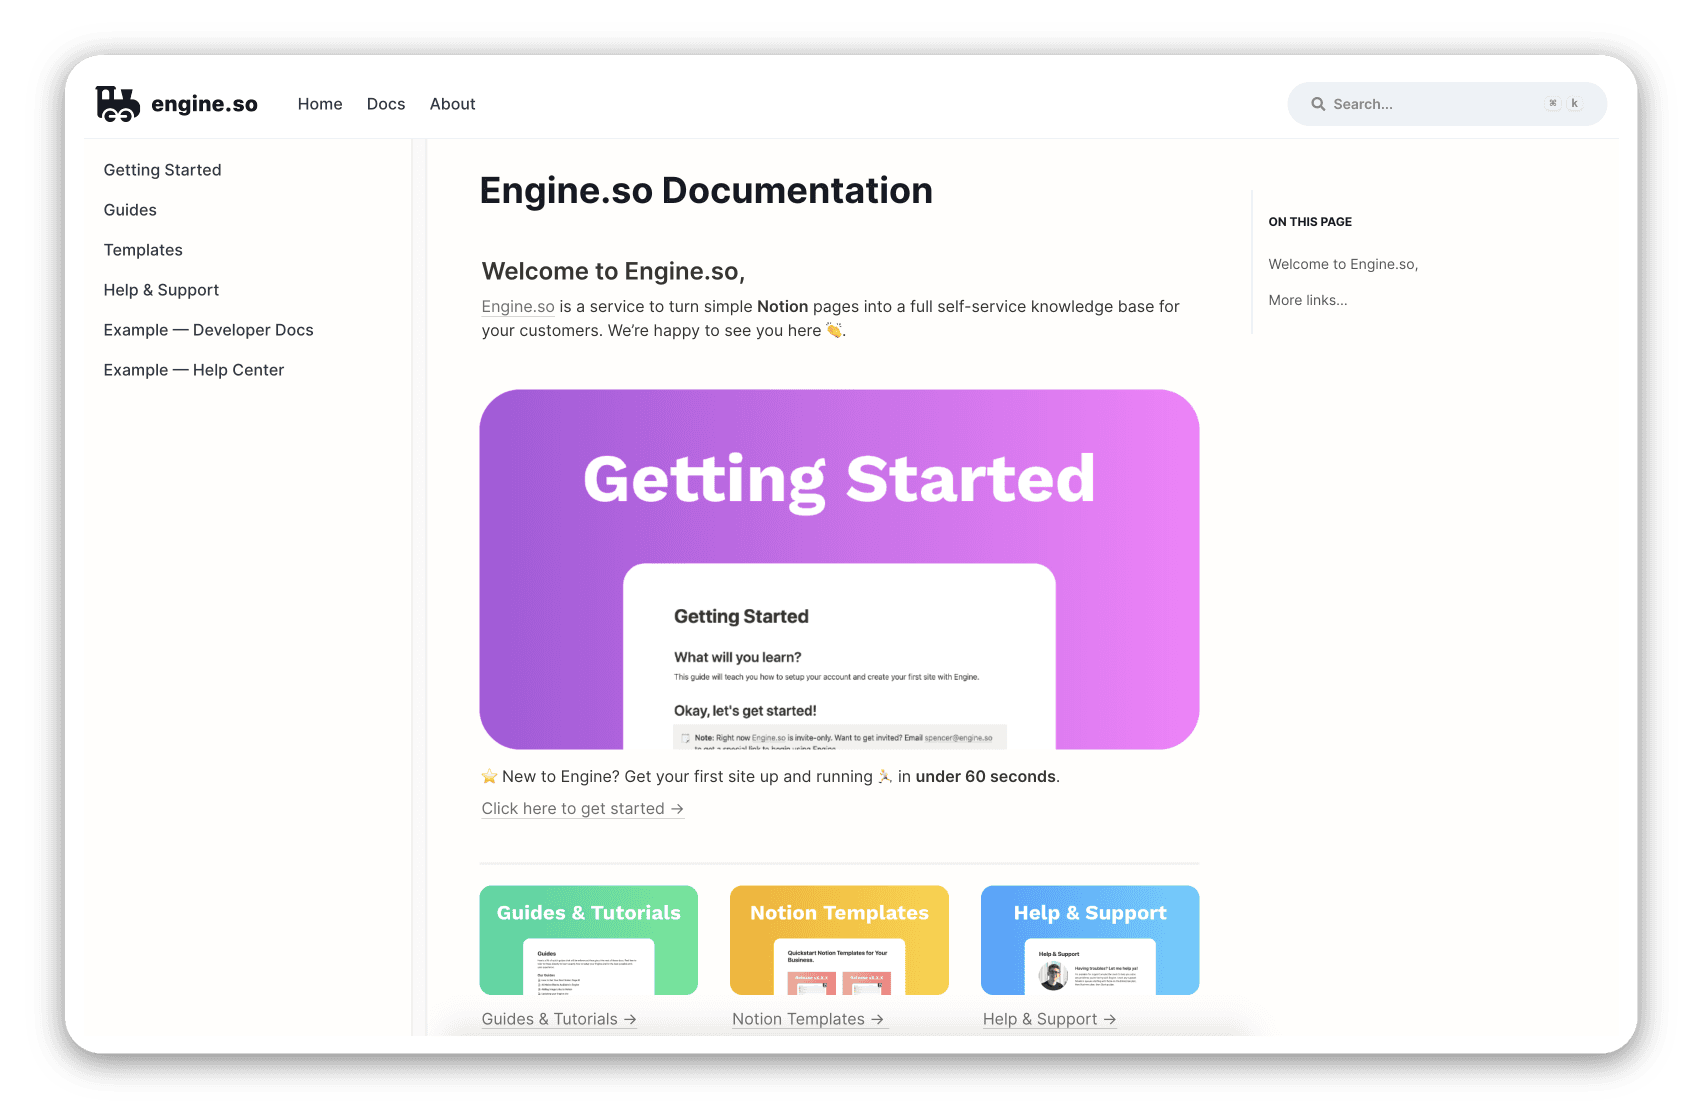Click the engine.so train logo
The height and width of the screenshot is (1108, 1702).
[x=117, y=103]
